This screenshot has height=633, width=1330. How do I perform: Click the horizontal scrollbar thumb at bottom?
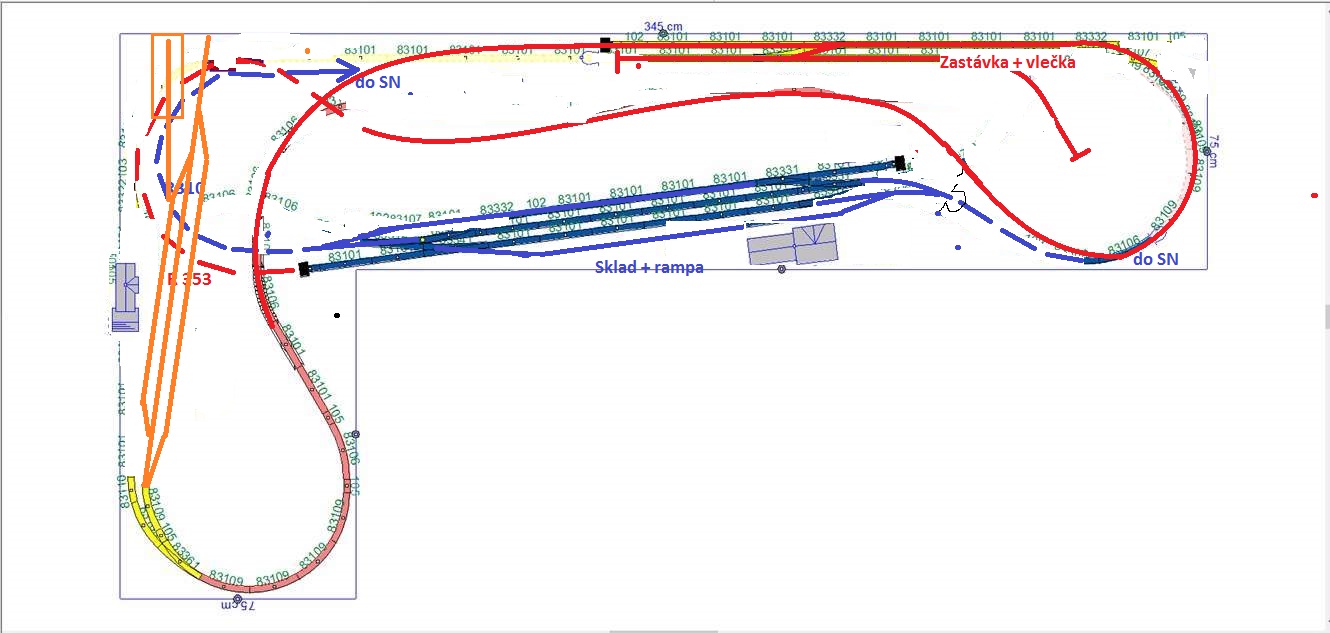point(664,631)
